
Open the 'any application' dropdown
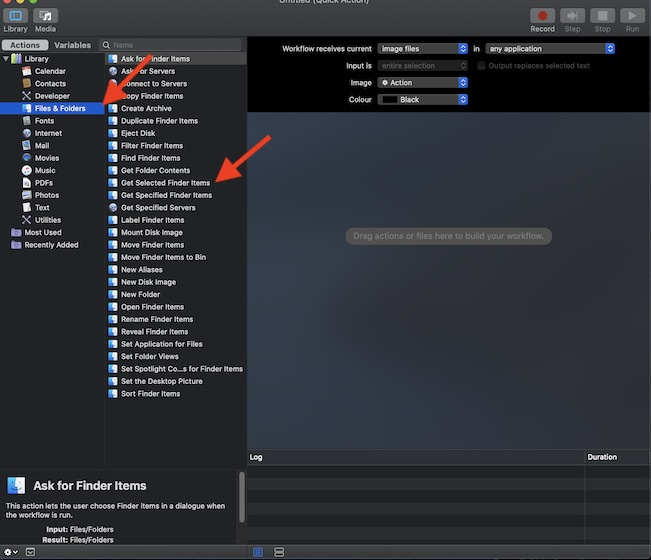(x=550, y=48)
